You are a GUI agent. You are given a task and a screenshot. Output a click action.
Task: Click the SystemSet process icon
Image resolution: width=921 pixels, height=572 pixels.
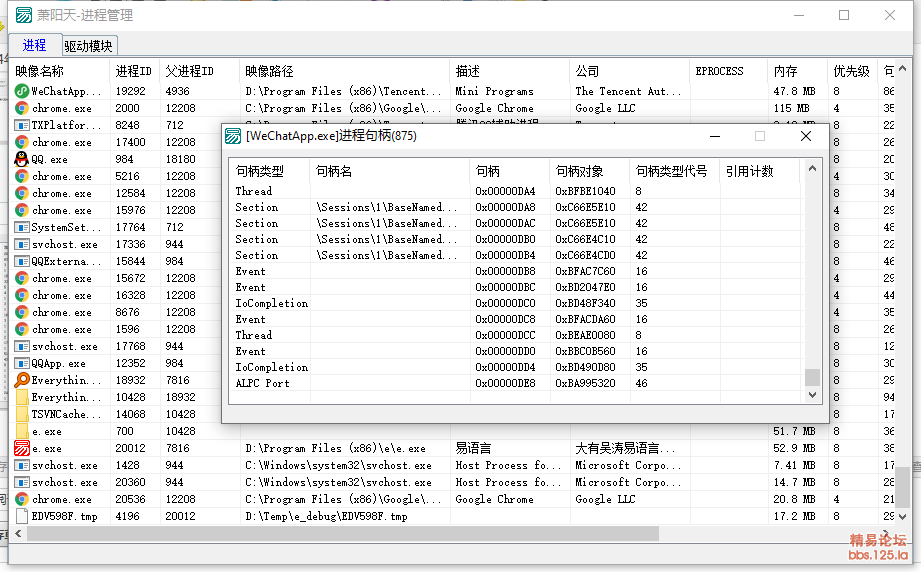21,227
